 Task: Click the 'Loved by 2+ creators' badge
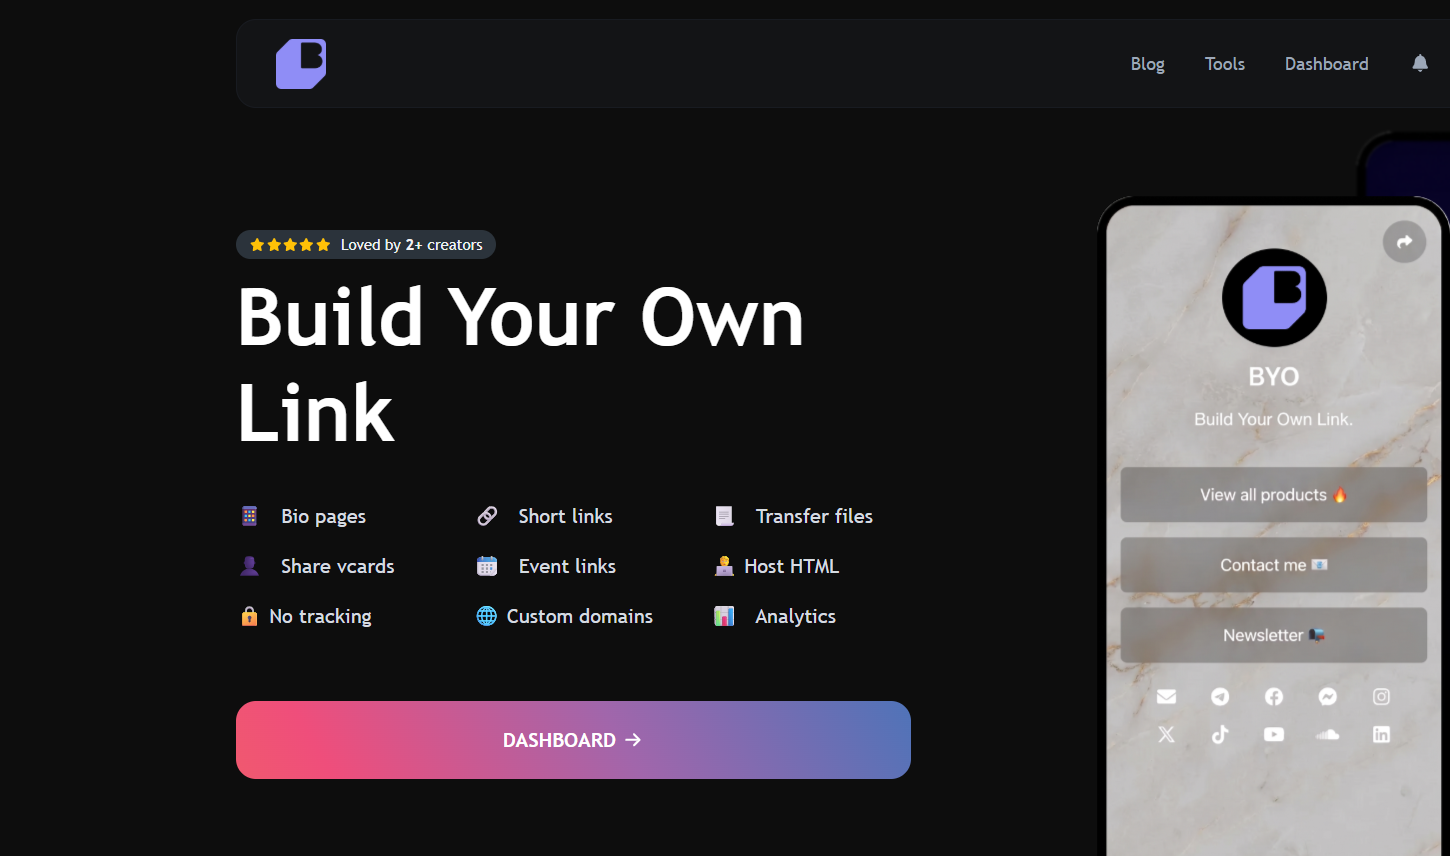pyautogui.click(x=366, y=245)
